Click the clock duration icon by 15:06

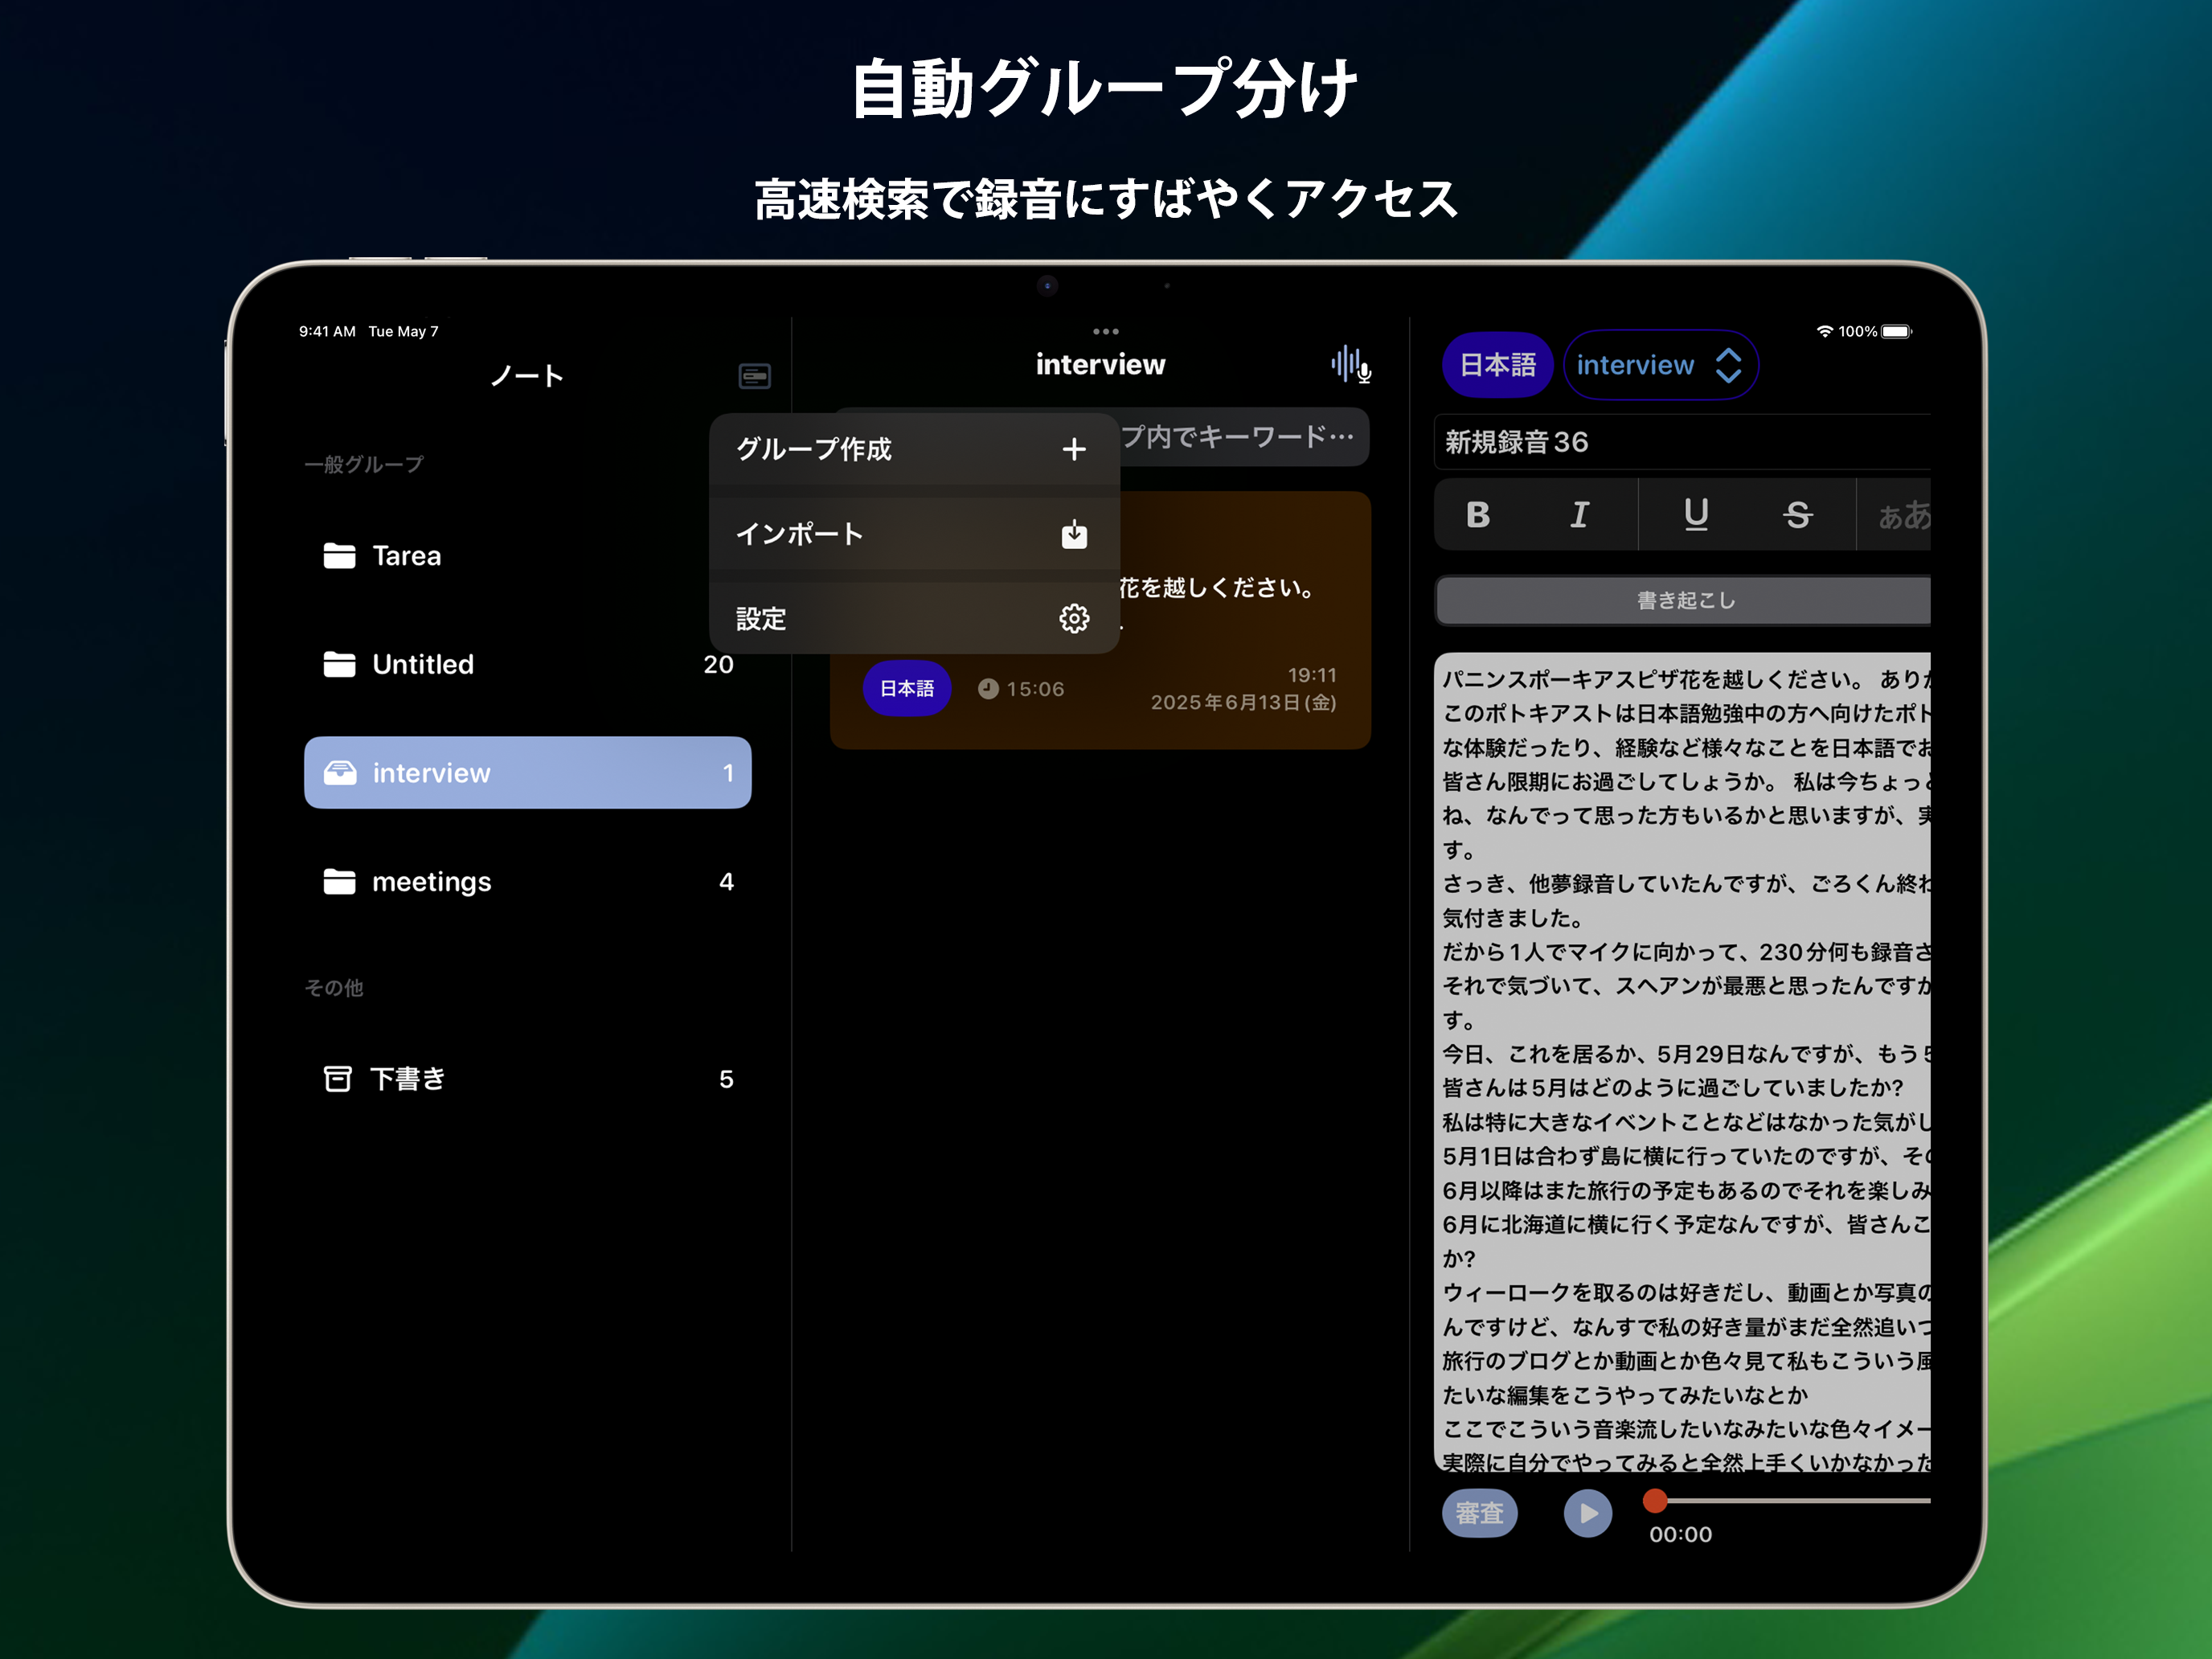click(988, 689)
